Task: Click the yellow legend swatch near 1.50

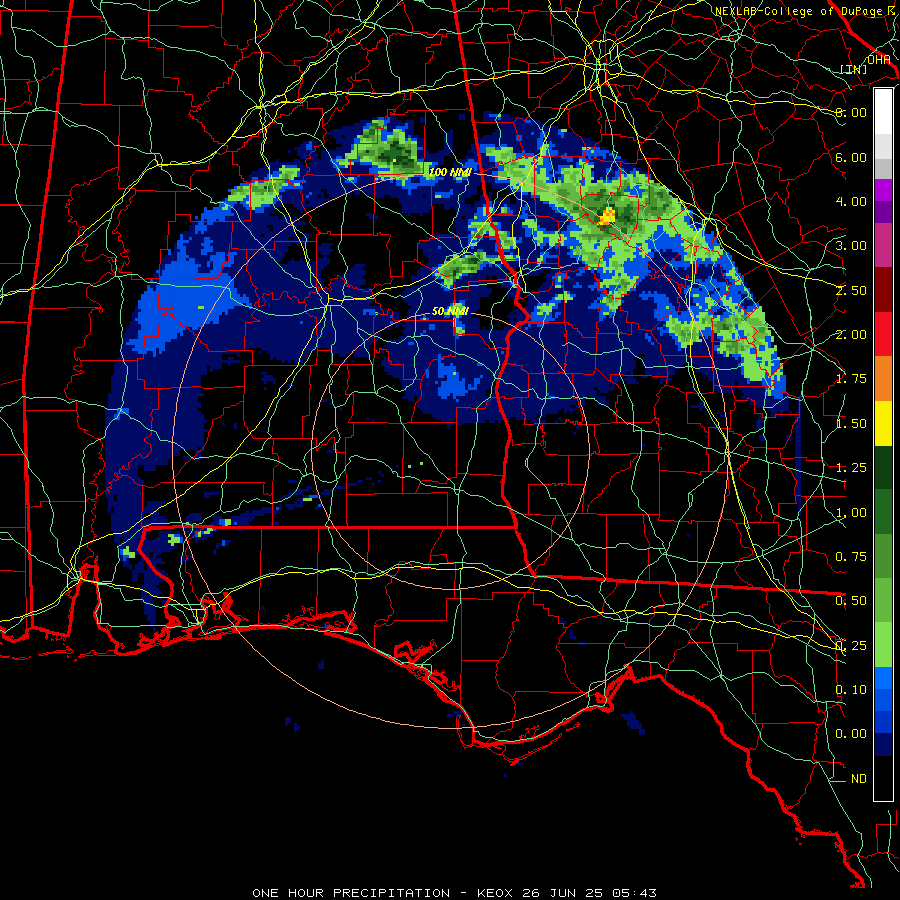Action: (883, 423)
